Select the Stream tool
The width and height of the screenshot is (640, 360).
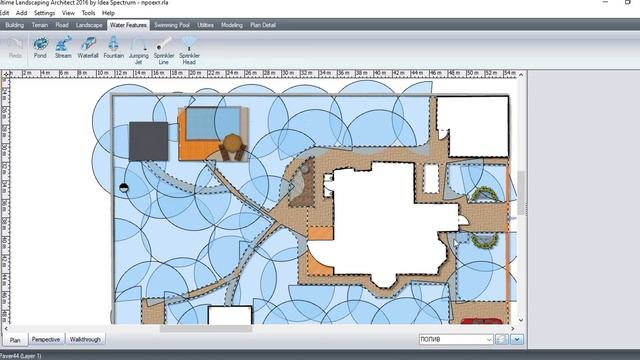[x=63, y=48]
